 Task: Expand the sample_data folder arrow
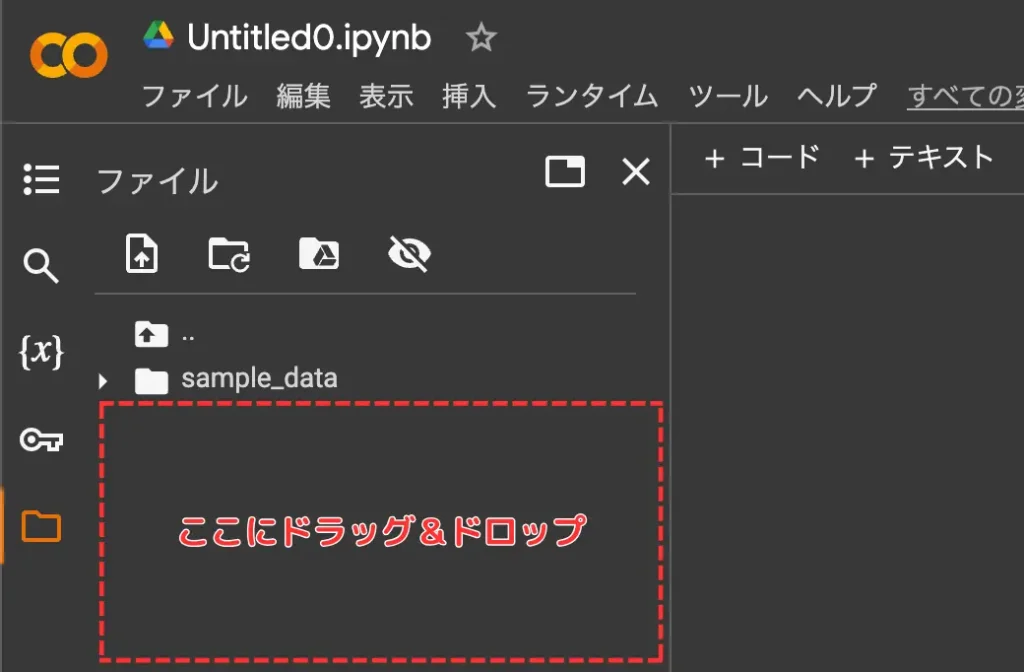click(x=103, y=381)
